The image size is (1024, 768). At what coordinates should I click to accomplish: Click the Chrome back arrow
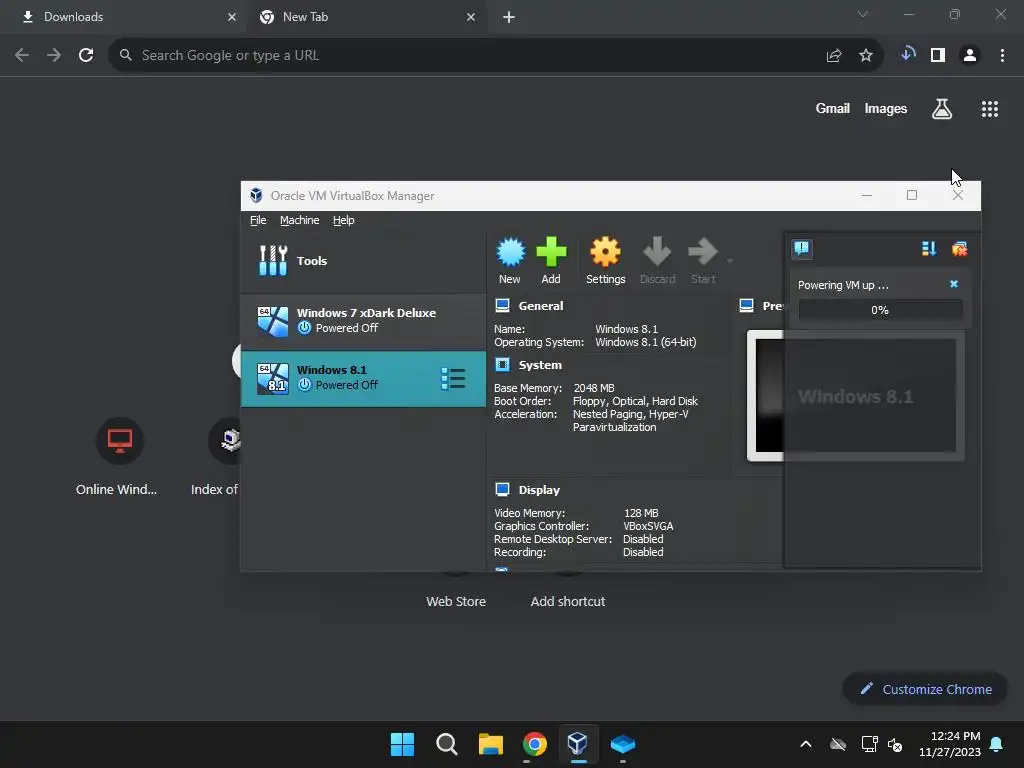click(22, 56)
